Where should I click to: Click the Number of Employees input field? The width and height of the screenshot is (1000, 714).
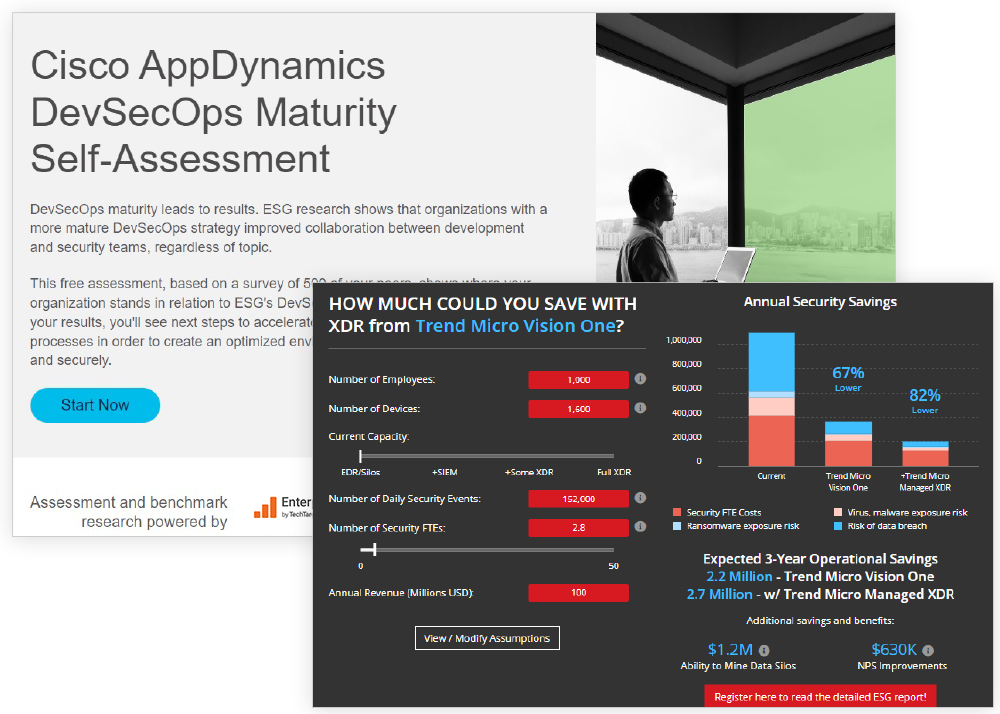pos(578,380)
